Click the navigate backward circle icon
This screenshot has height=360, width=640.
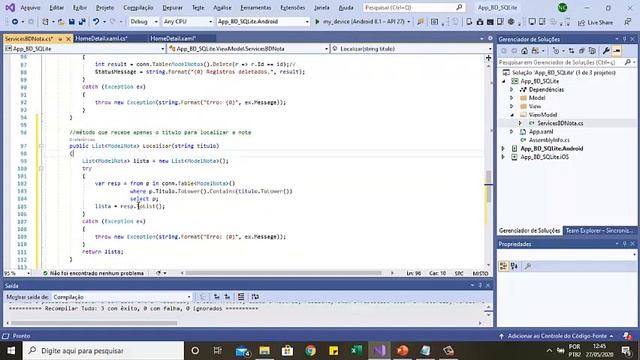tap(15, 22)
